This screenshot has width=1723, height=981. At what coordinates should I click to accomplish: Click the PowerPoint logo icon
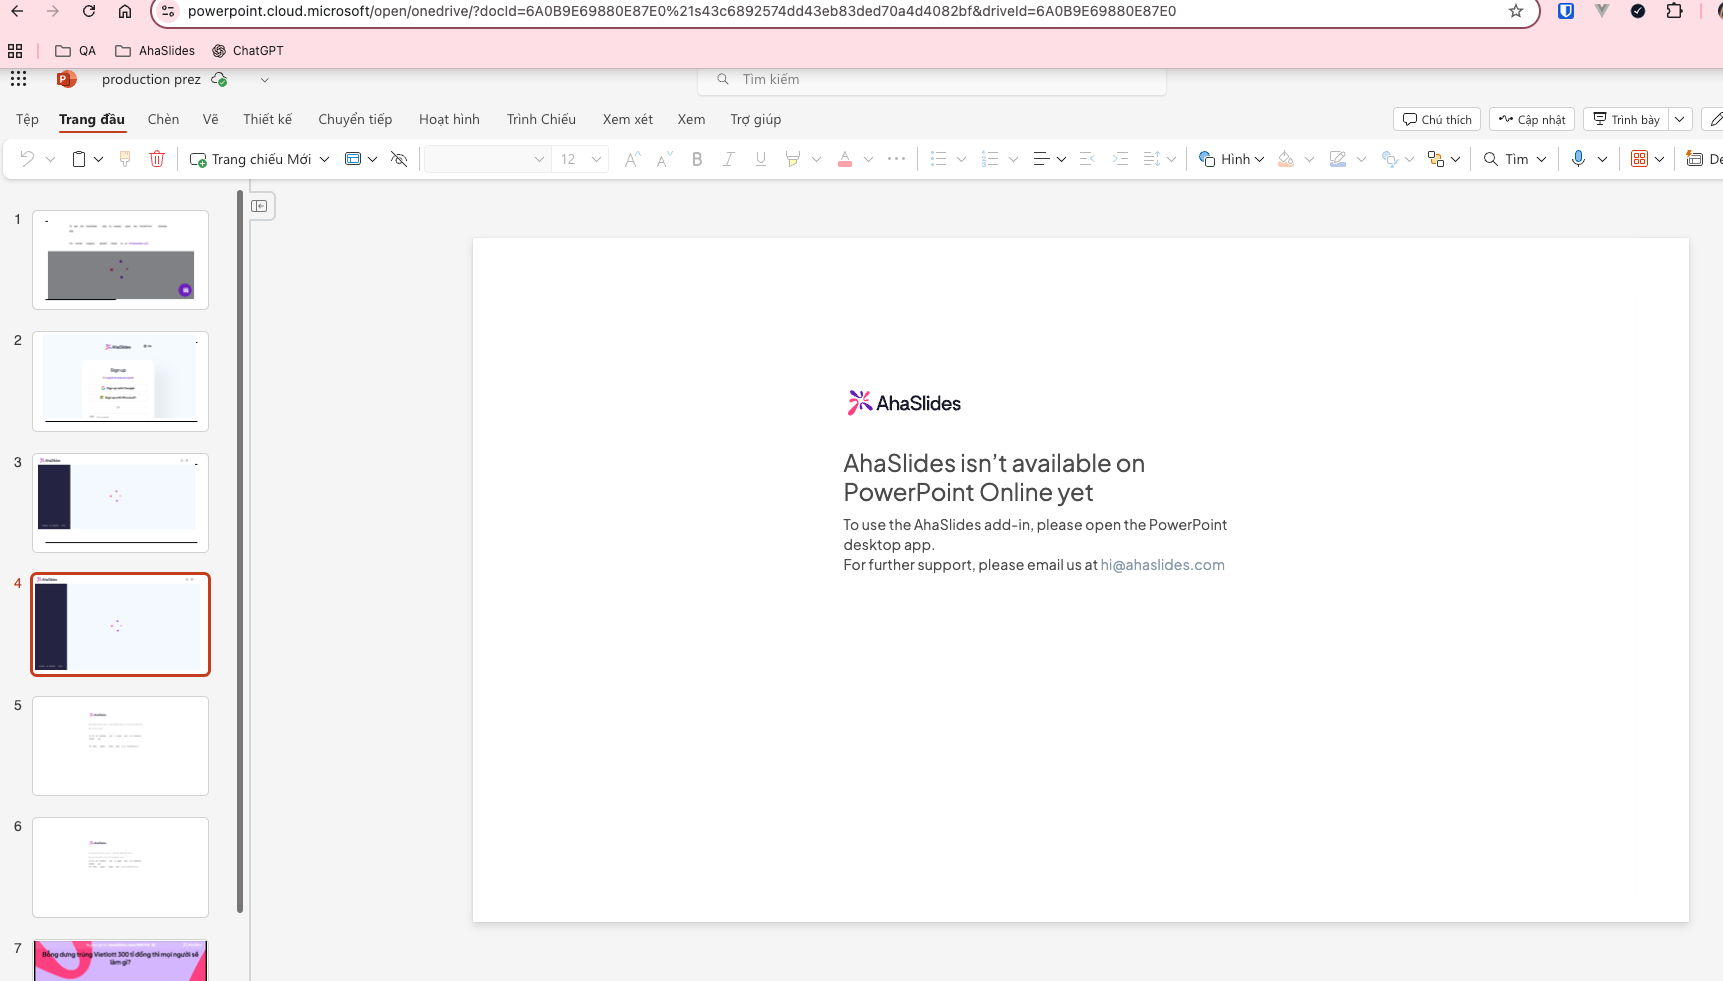click(66, 79)
